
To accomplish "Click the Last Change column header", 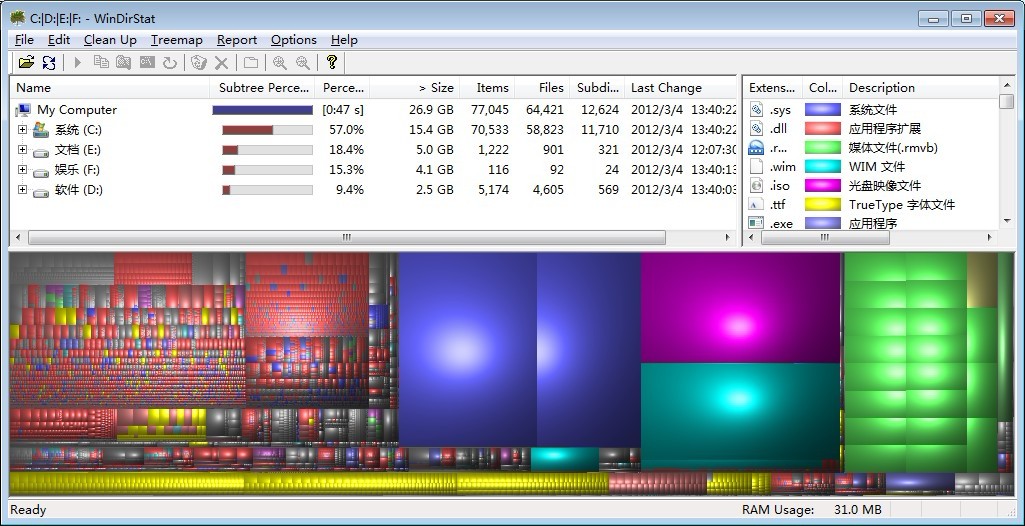I will coord(666,88).
